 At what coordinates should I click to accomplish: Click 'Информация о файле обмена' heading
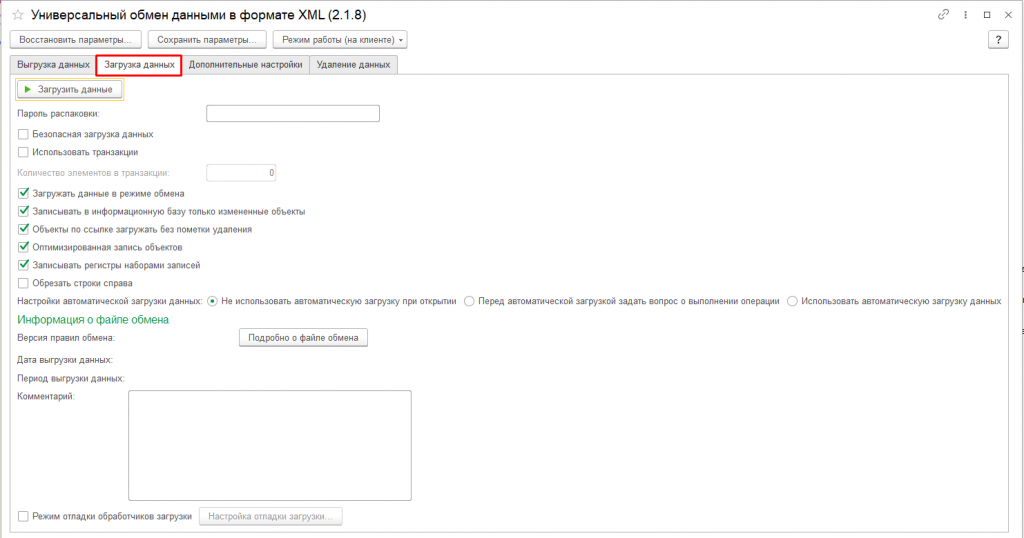click(x=93, y=320)
